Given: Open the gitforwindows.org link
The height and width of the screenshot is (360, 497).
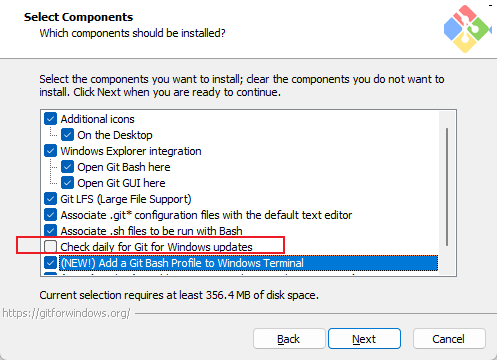Looking at the screenshot, I should pyautogui.click(x=66, y=313).
